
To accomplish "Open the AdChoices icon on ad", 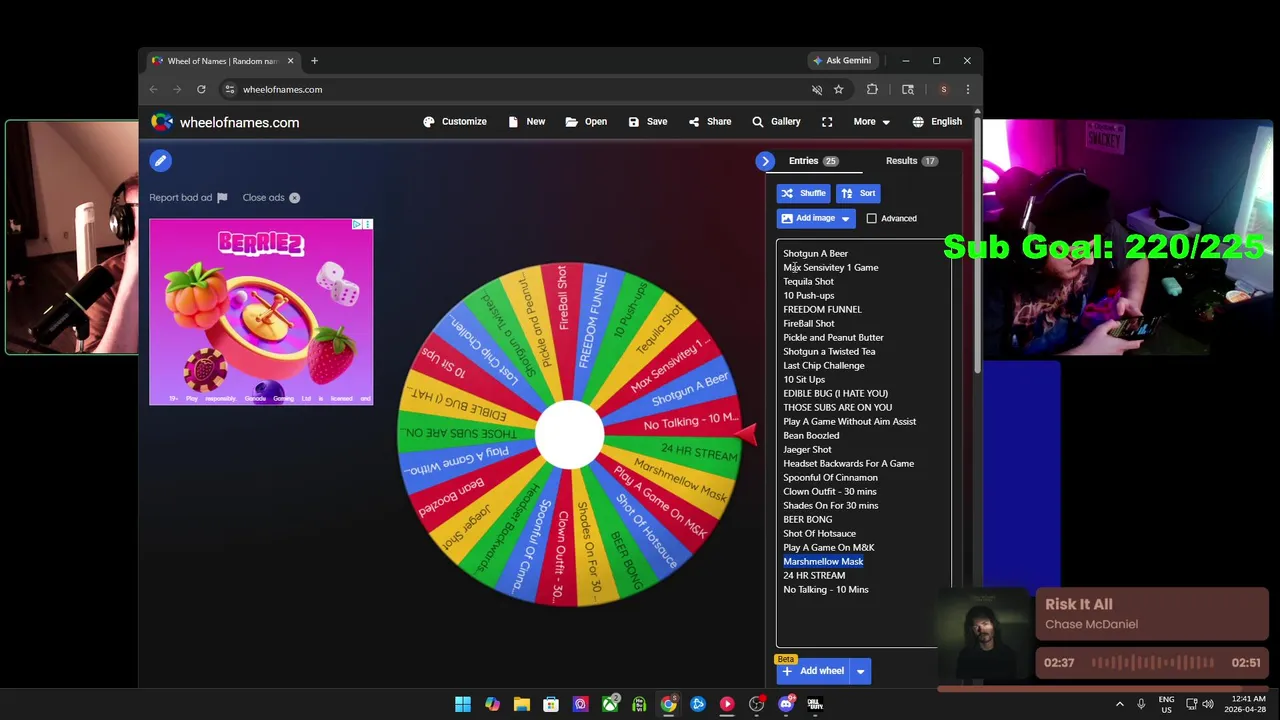I will click(x=357, y=224).
